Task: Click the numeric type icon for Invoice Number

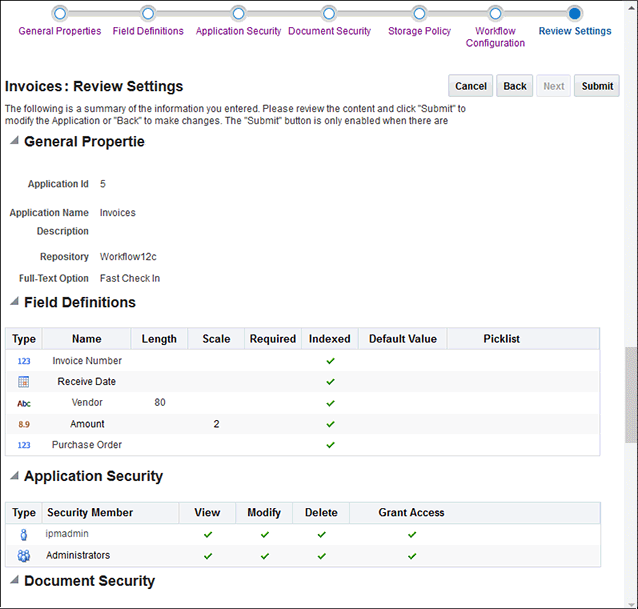Action: 24,361
